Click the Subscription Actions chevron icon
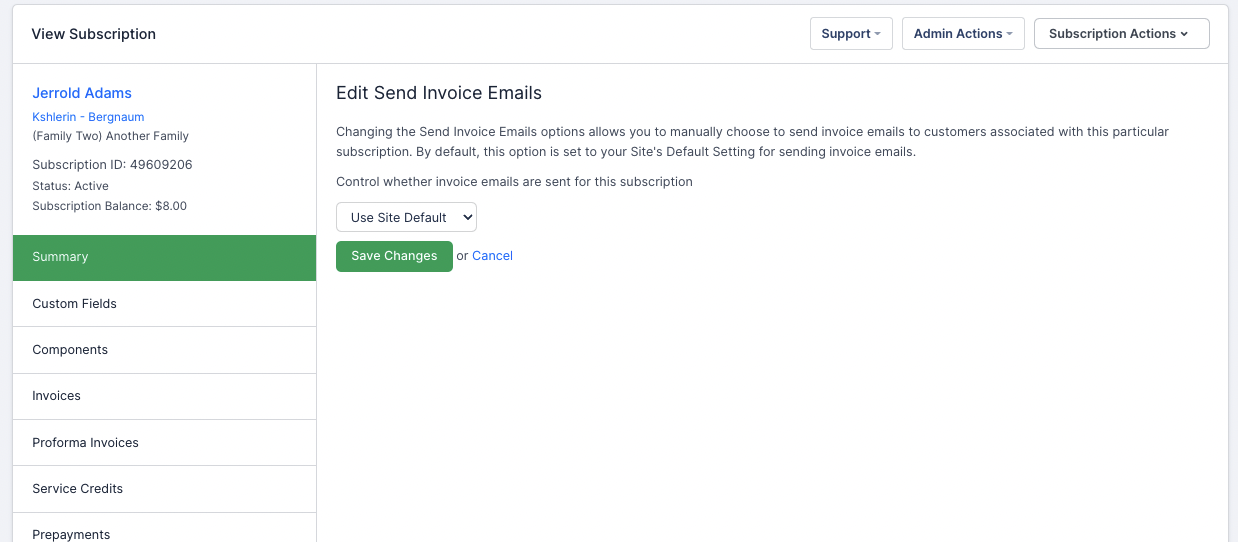This screenshot has width=1238, height=542. tap(1184, 34)
